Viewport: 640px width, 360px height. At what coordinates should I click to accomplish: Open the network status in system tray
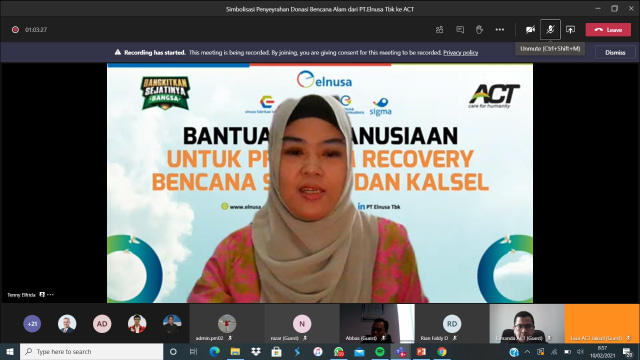pyautogui.click(x=554, y=351)
